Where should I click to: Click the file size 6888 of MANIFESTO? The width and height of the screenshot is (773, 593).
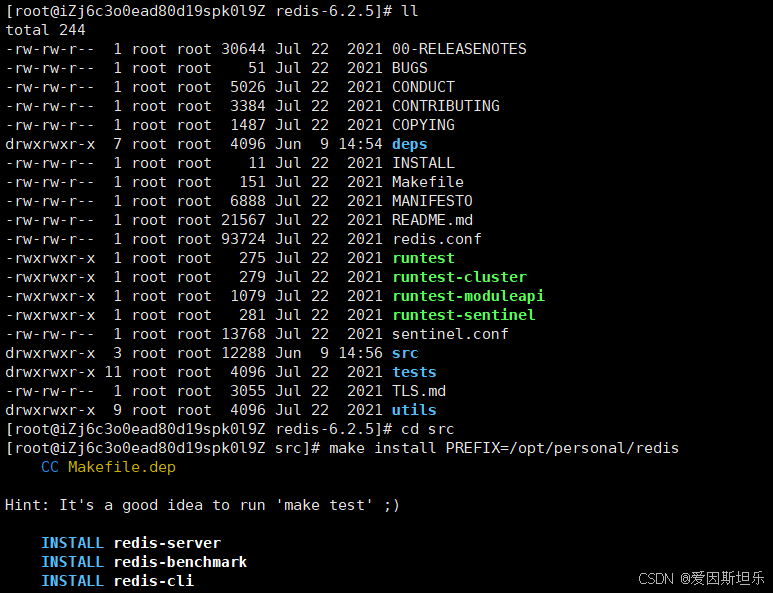click(247, 201)
